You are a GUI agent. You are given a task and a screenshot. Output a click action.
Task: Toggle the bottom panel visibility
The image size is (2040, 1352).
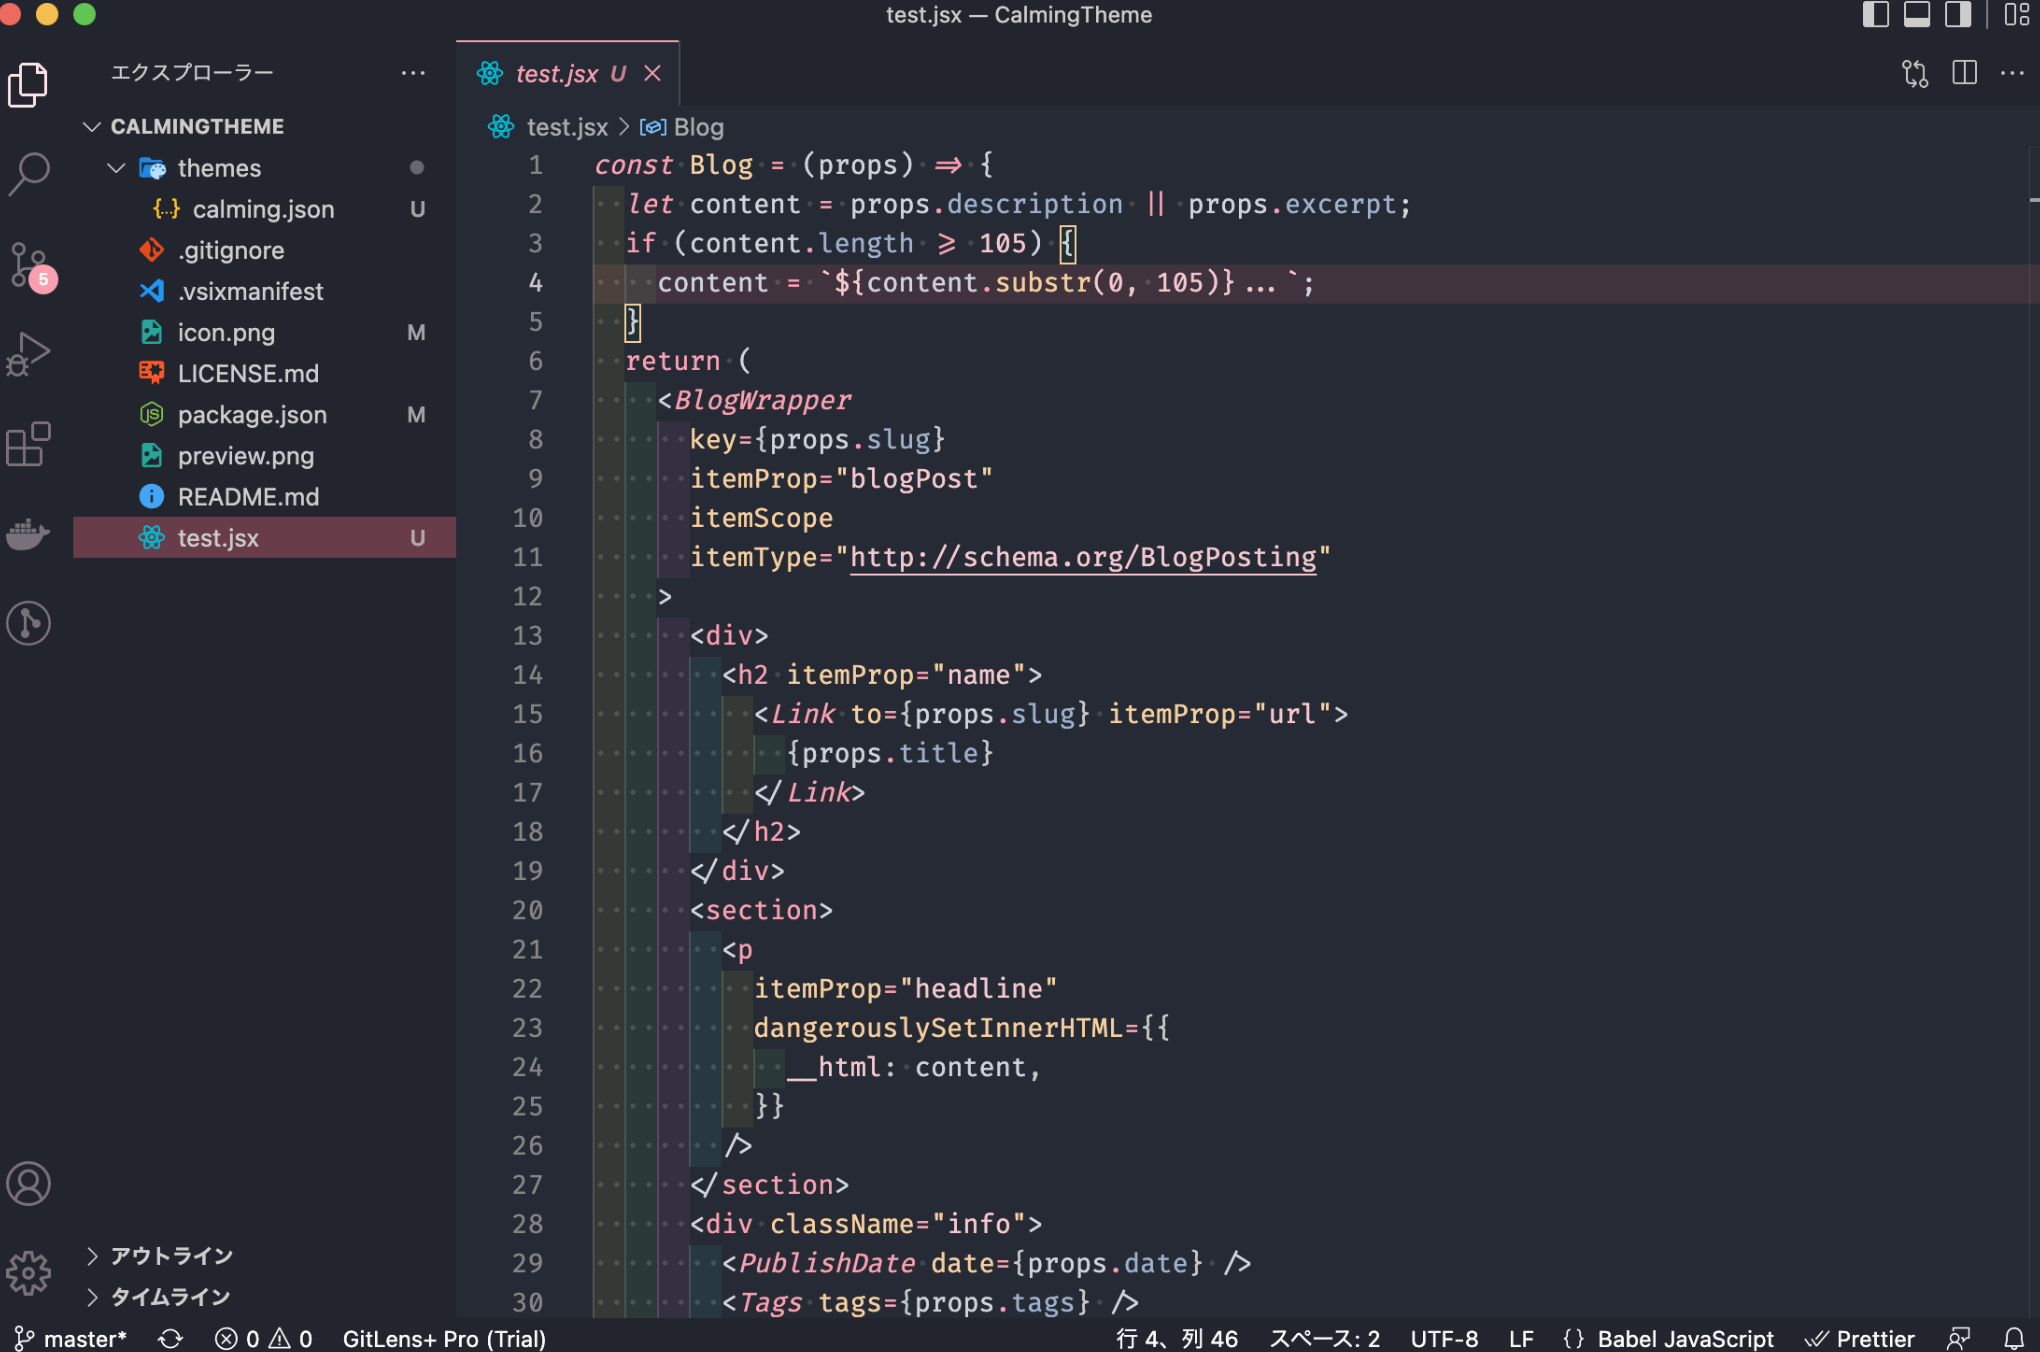[x=1916, y=15]
